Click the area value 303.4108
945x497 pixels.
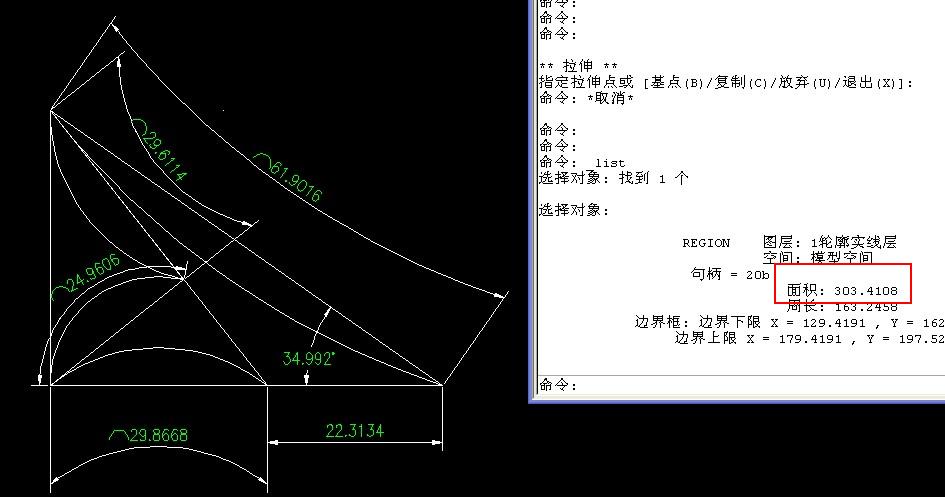(x=865, y=291)
